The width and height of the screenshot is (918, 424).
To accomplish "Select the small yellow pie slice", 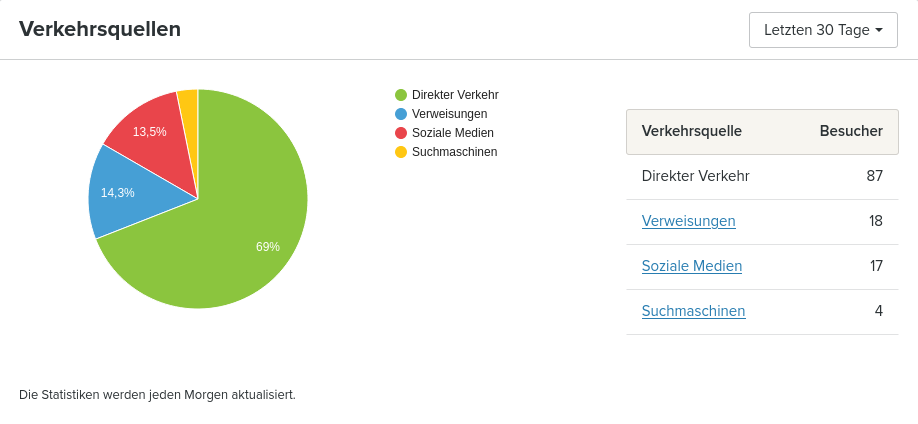I will [189, 117].
